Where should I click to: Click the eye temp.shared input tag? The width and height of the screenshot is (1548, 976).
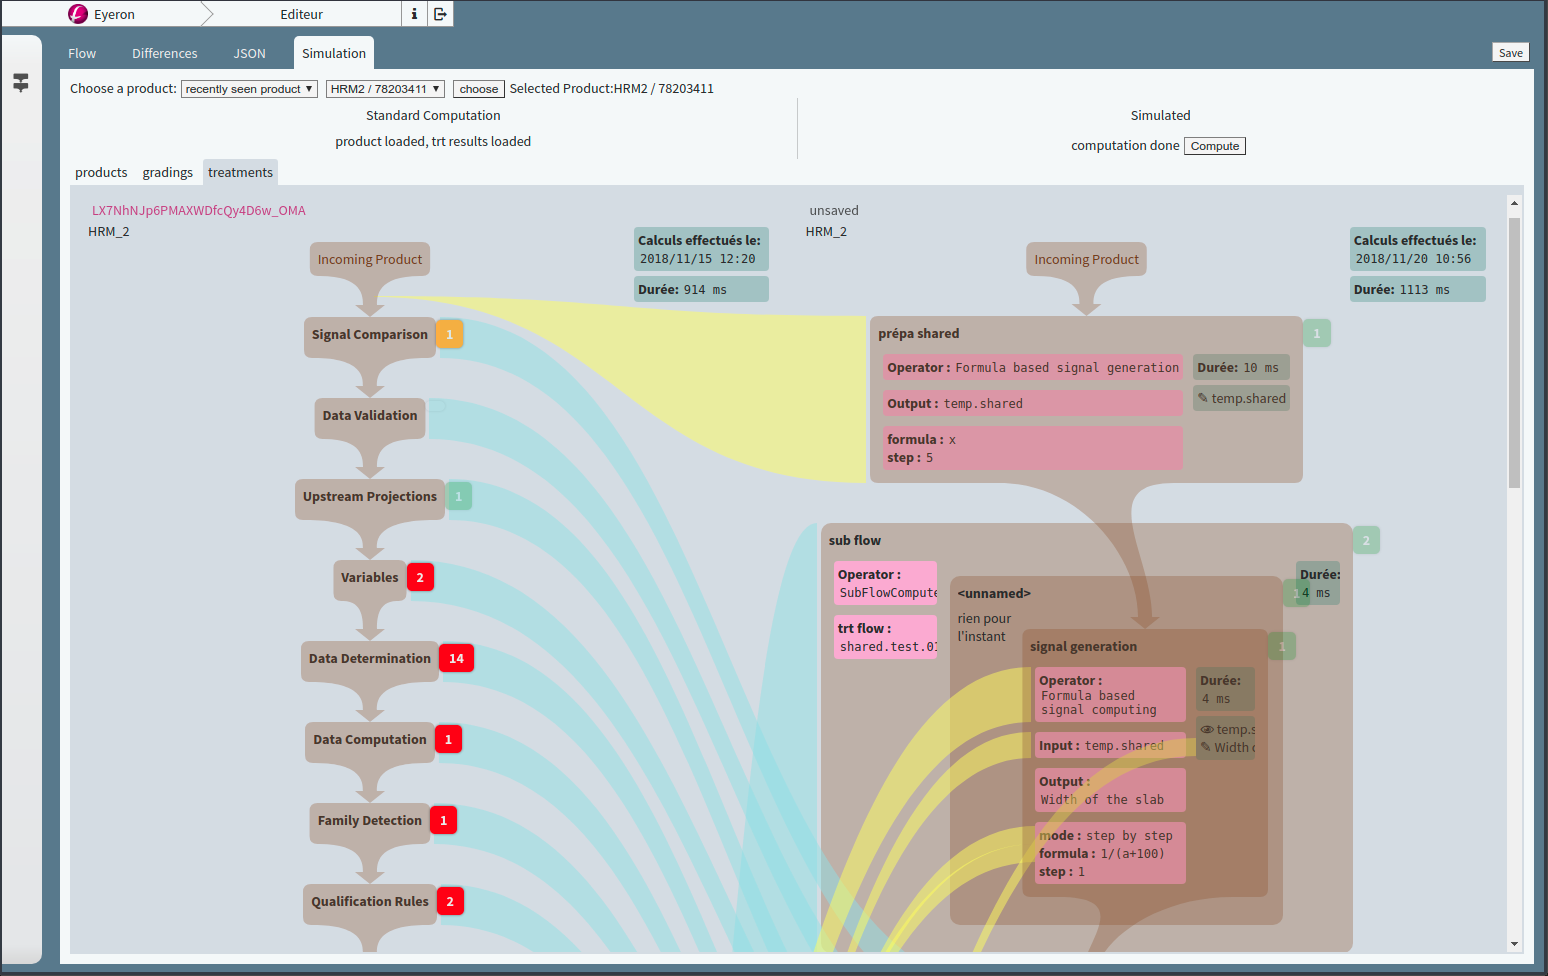(x=1226, y=729)
